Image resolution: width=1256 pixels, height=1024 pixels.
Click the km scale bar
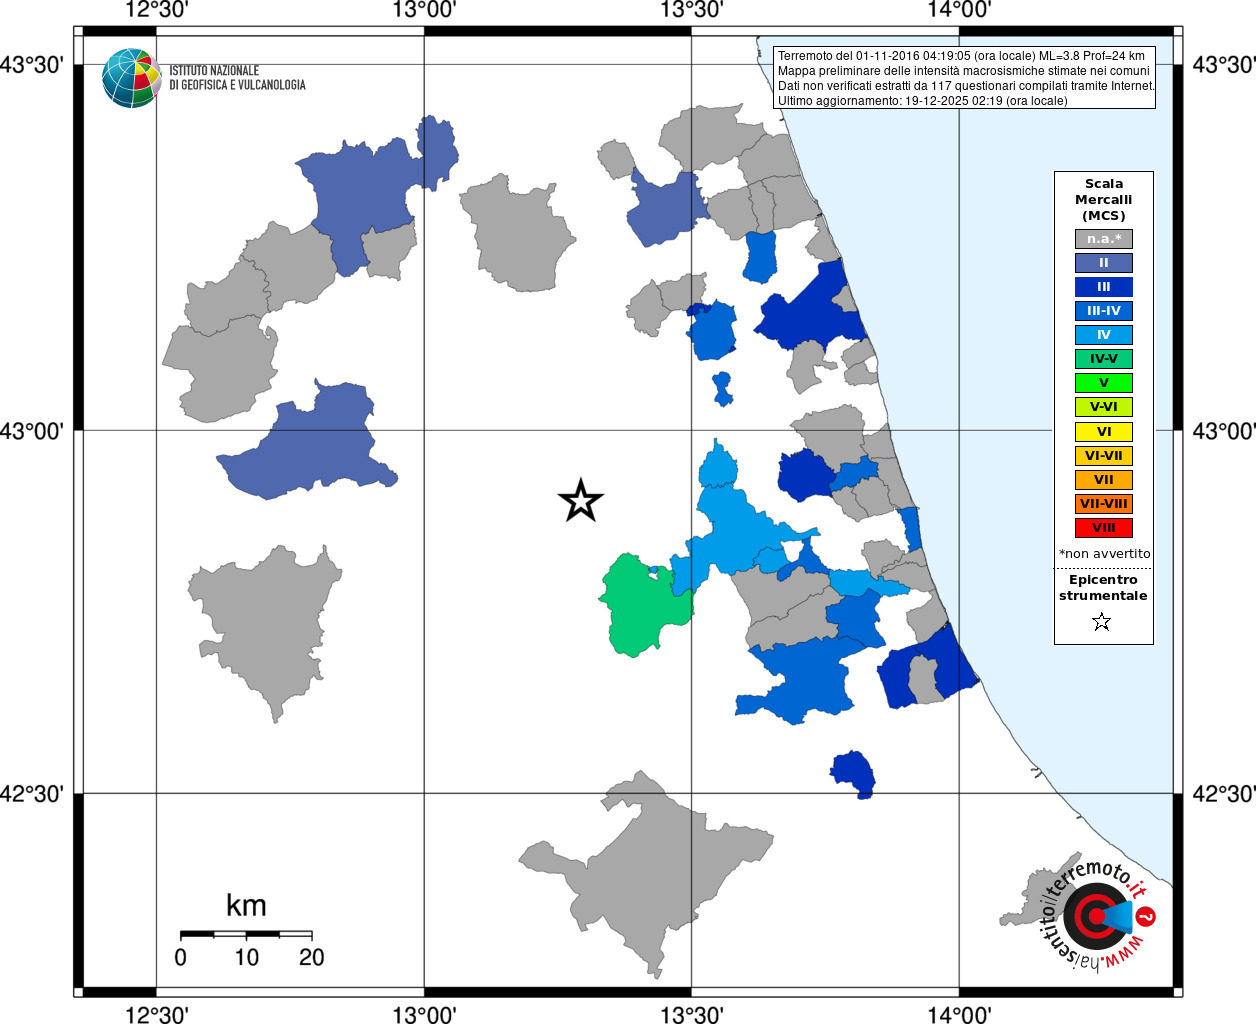(x=246, y=934)
